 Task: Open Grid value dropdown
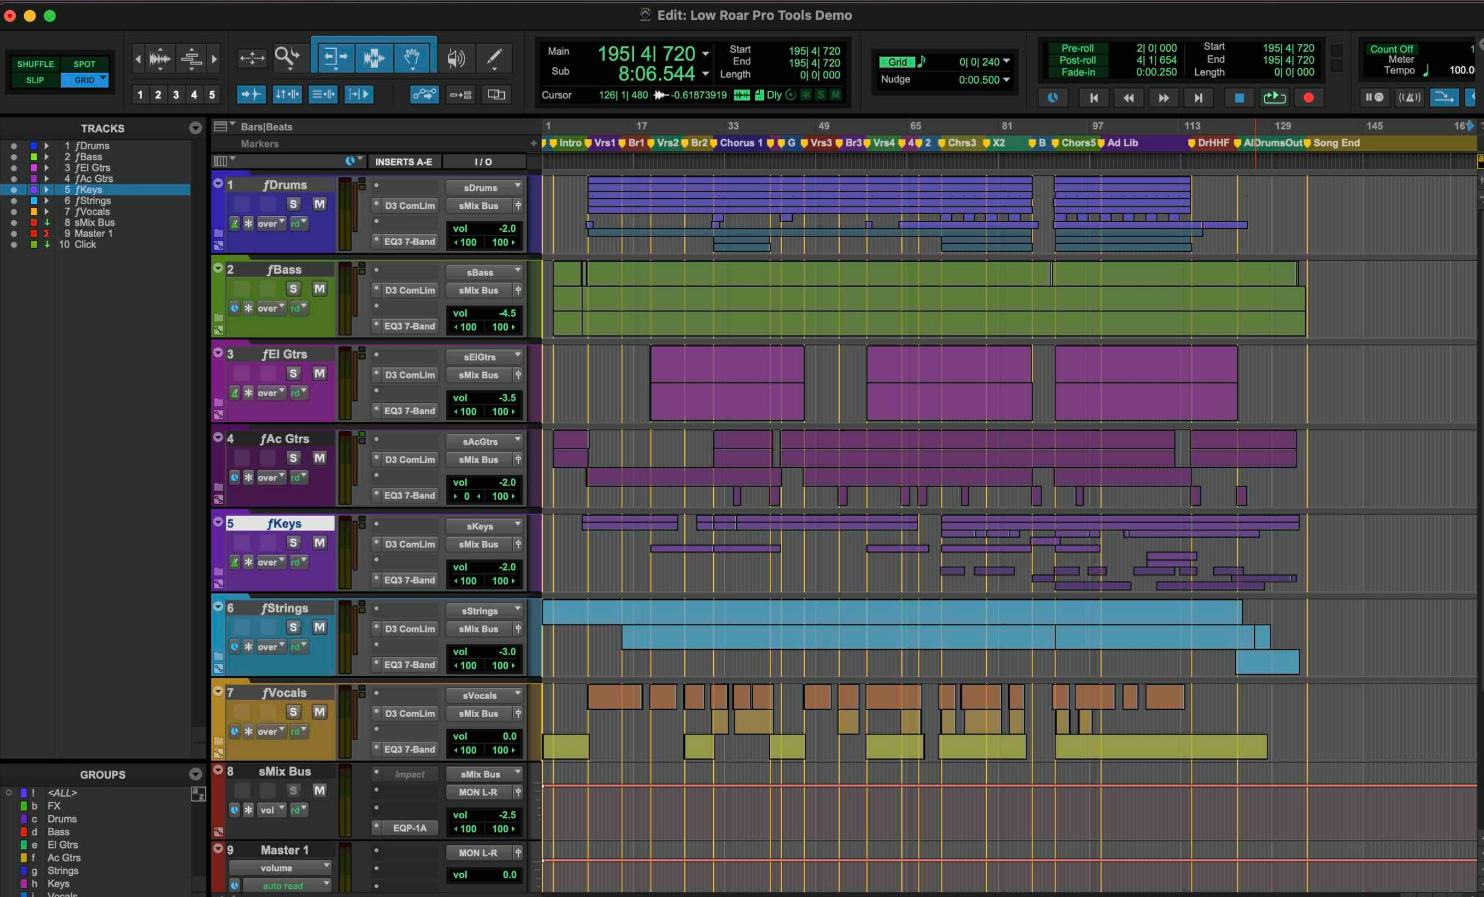point(1006,62)
